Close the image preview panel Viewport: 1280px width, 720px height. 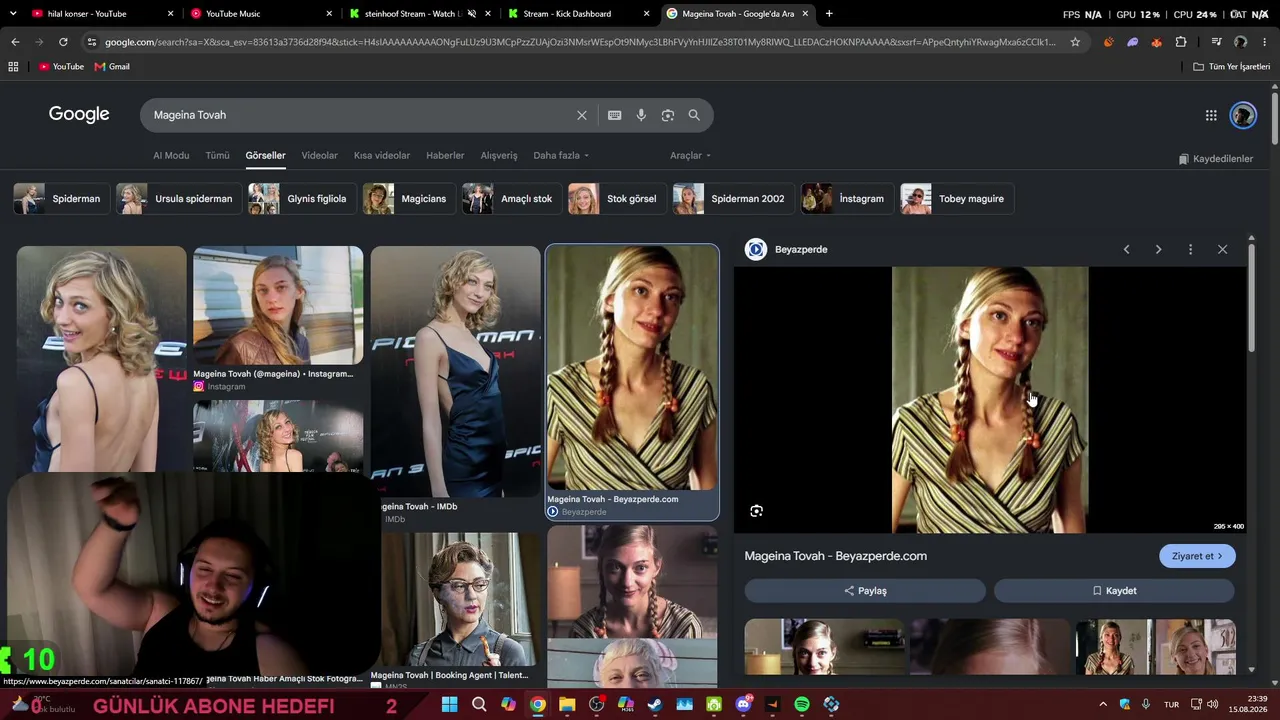[1222, 249]
